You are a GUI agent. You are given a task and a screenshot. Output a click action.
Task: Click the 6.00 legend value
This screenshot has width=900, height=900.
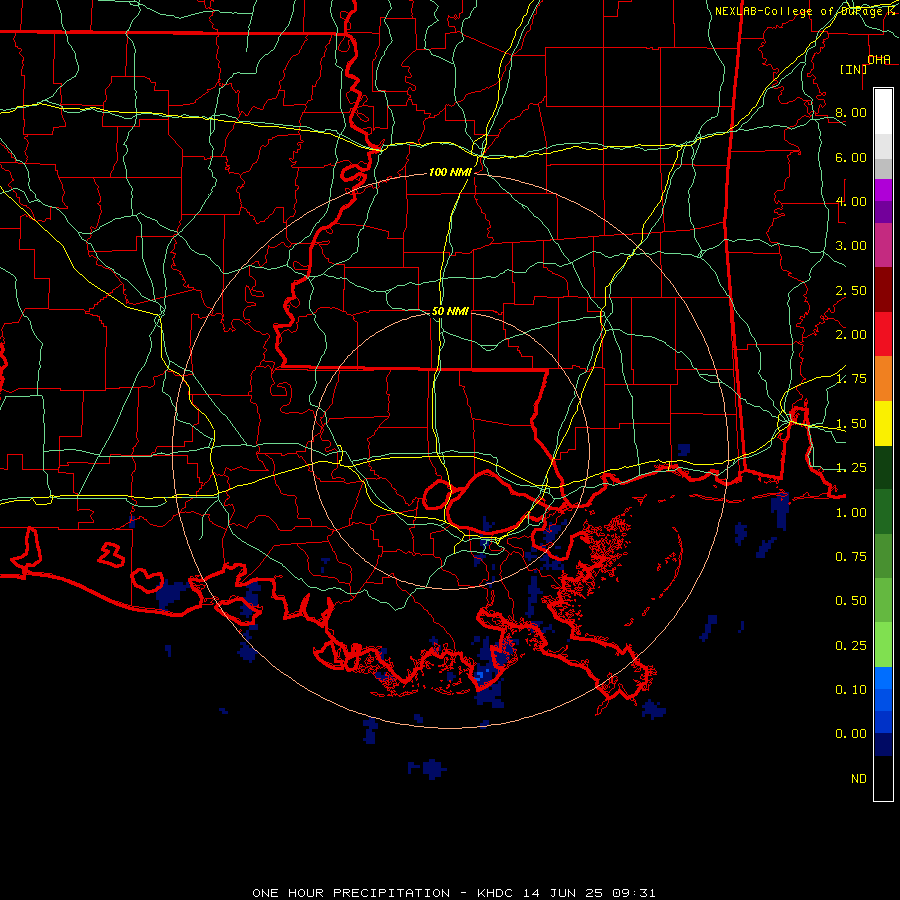[x=851, y=157]
